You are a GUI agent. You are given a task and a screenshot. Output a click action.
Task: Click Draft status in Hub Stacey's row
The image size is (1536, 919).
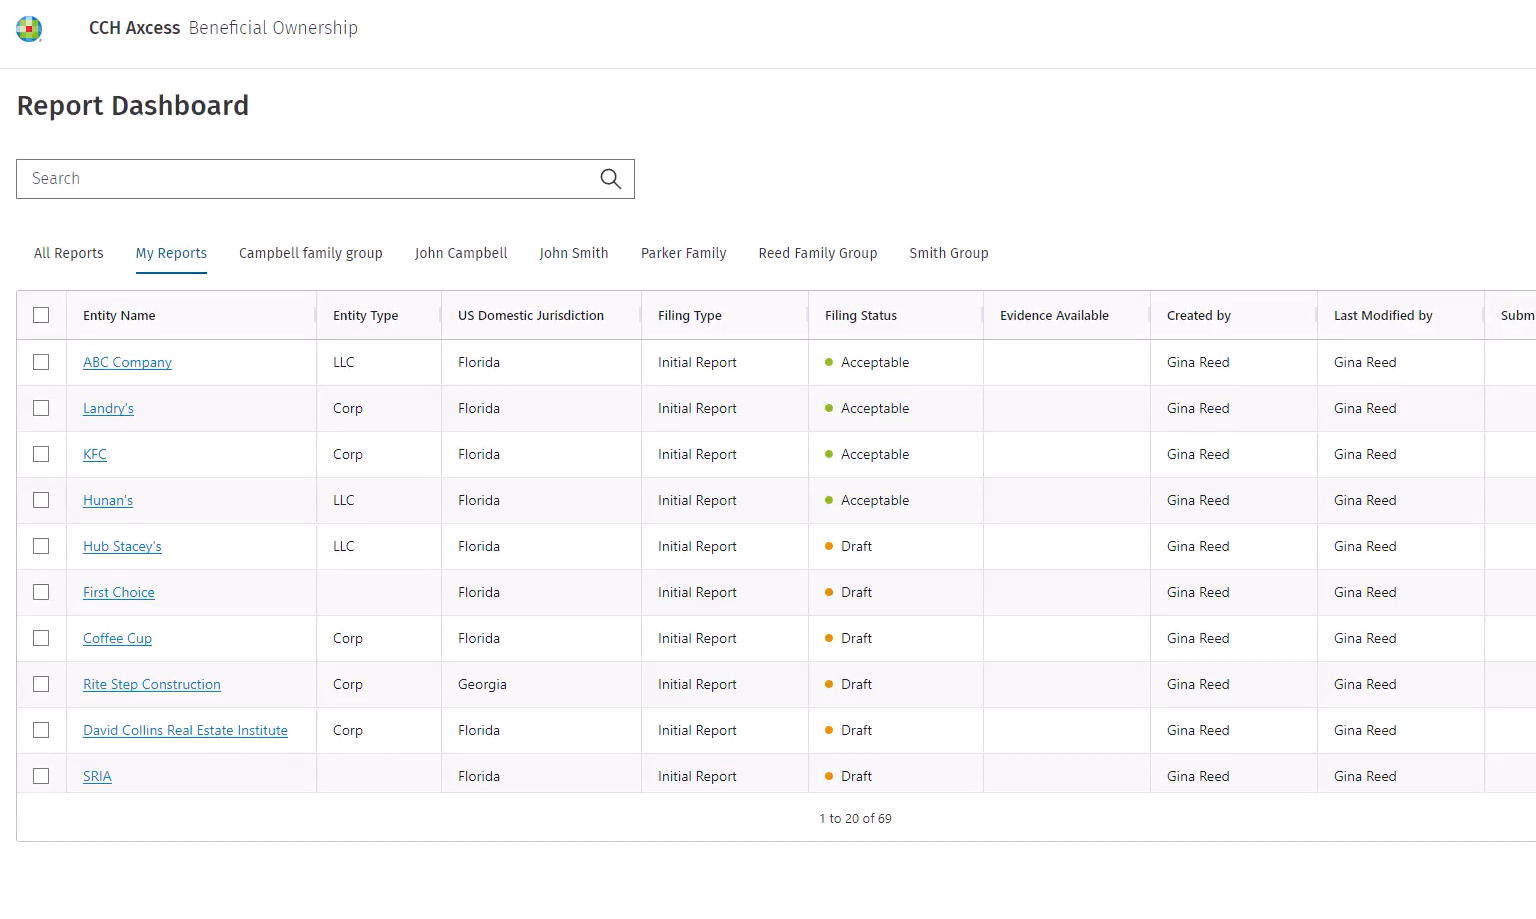click(x=856, y=546)
